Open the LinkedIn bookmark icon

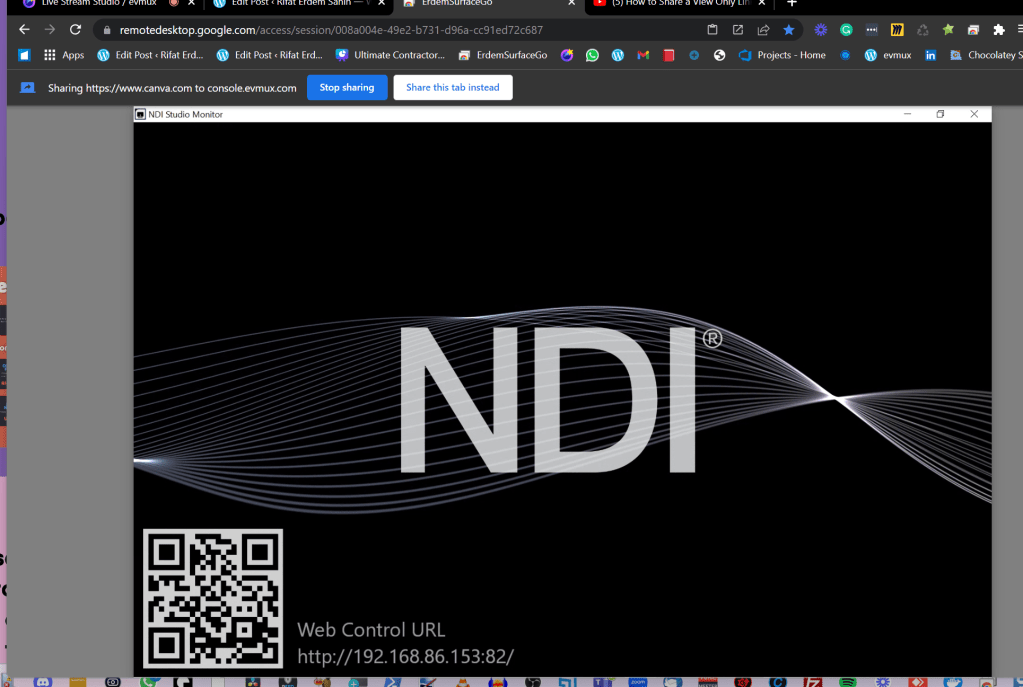point(930,55)
